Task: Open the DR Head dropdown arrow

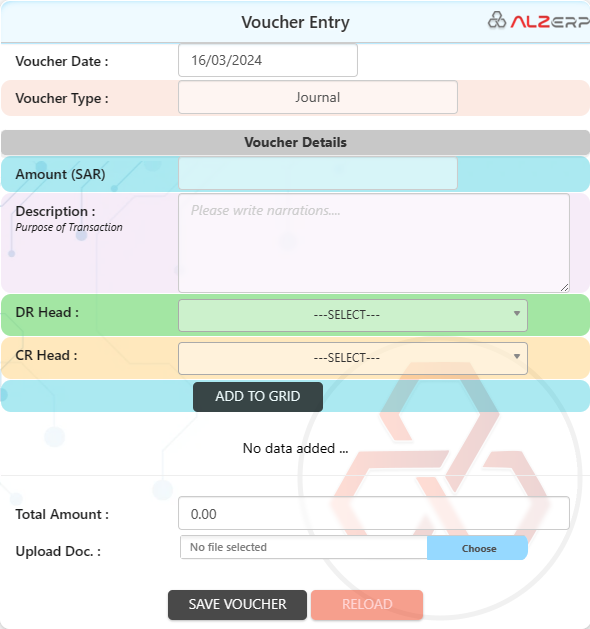Action: pos(517,314)
